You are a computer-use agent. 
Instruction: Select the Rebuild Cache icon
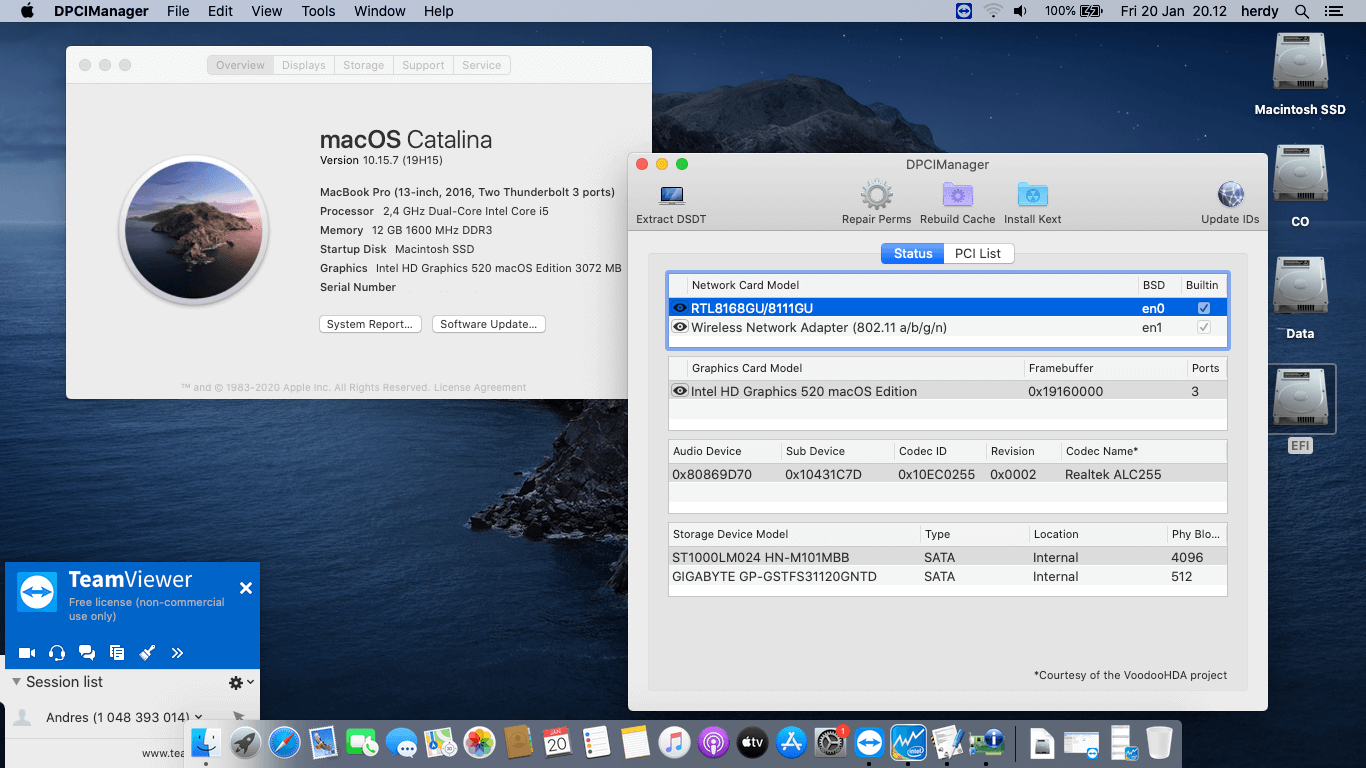click(957, 195)
